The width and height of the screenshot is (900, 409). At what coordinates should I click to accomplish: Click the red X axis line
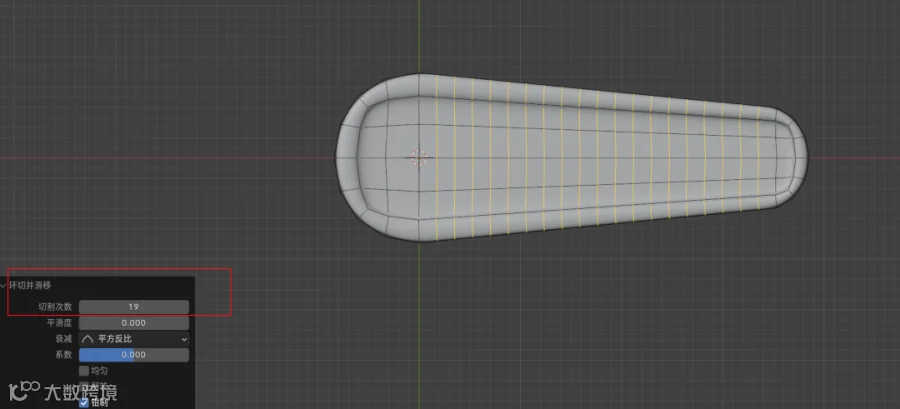[172, 157]
